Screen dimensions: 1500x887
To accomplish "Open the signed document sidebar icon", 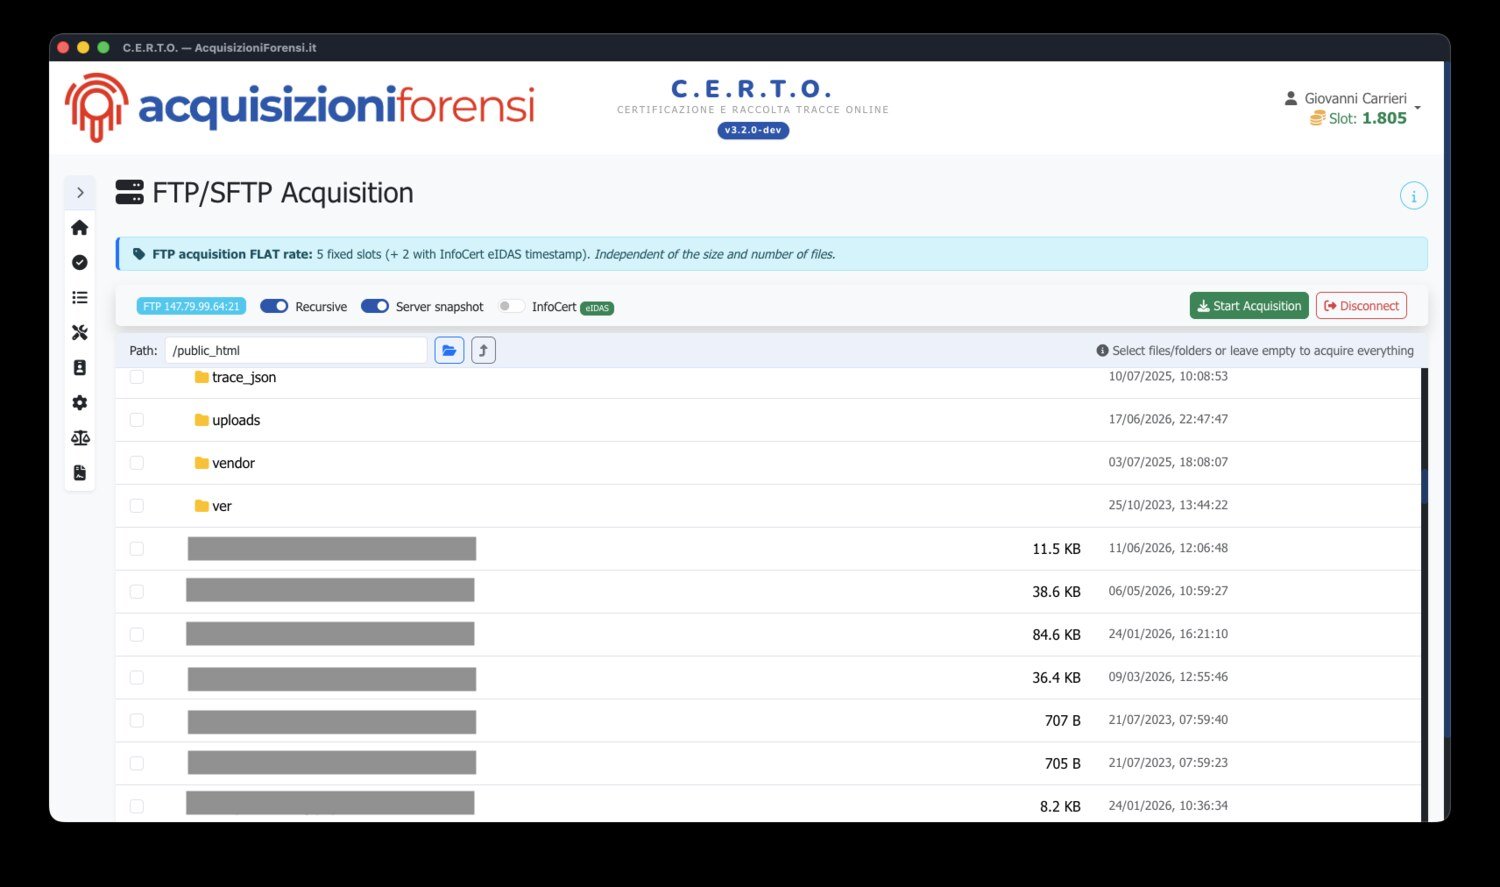I will [80, 473].
